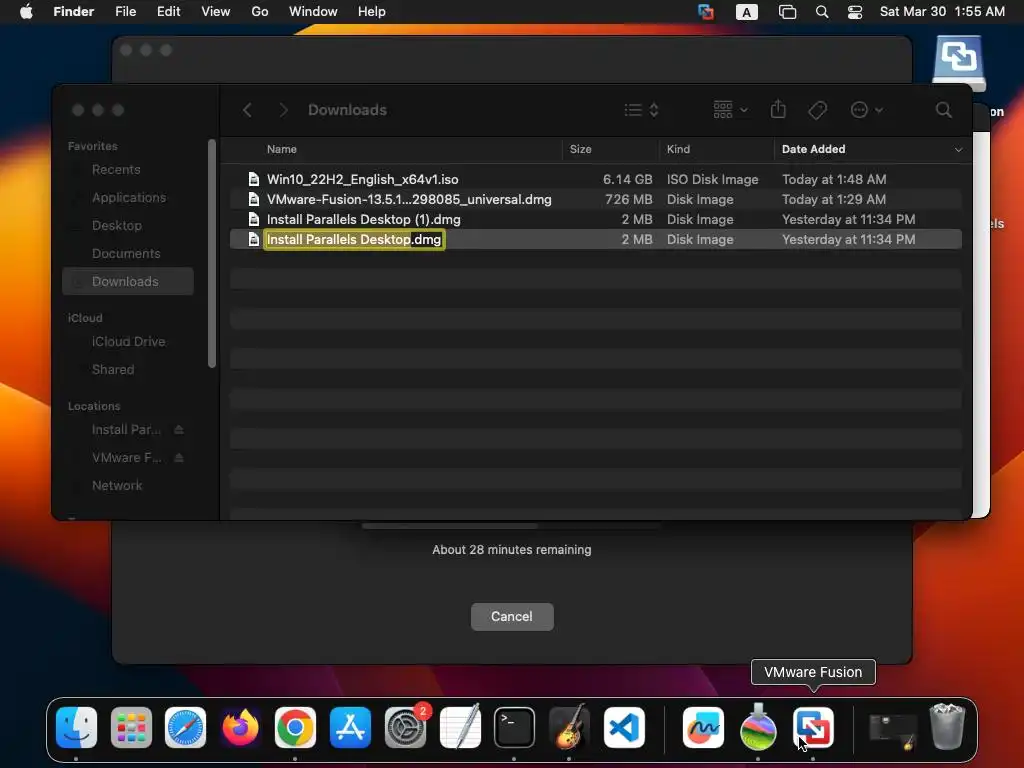
Task: Open Finder from the Dock
Action: (x=76, y=728)
